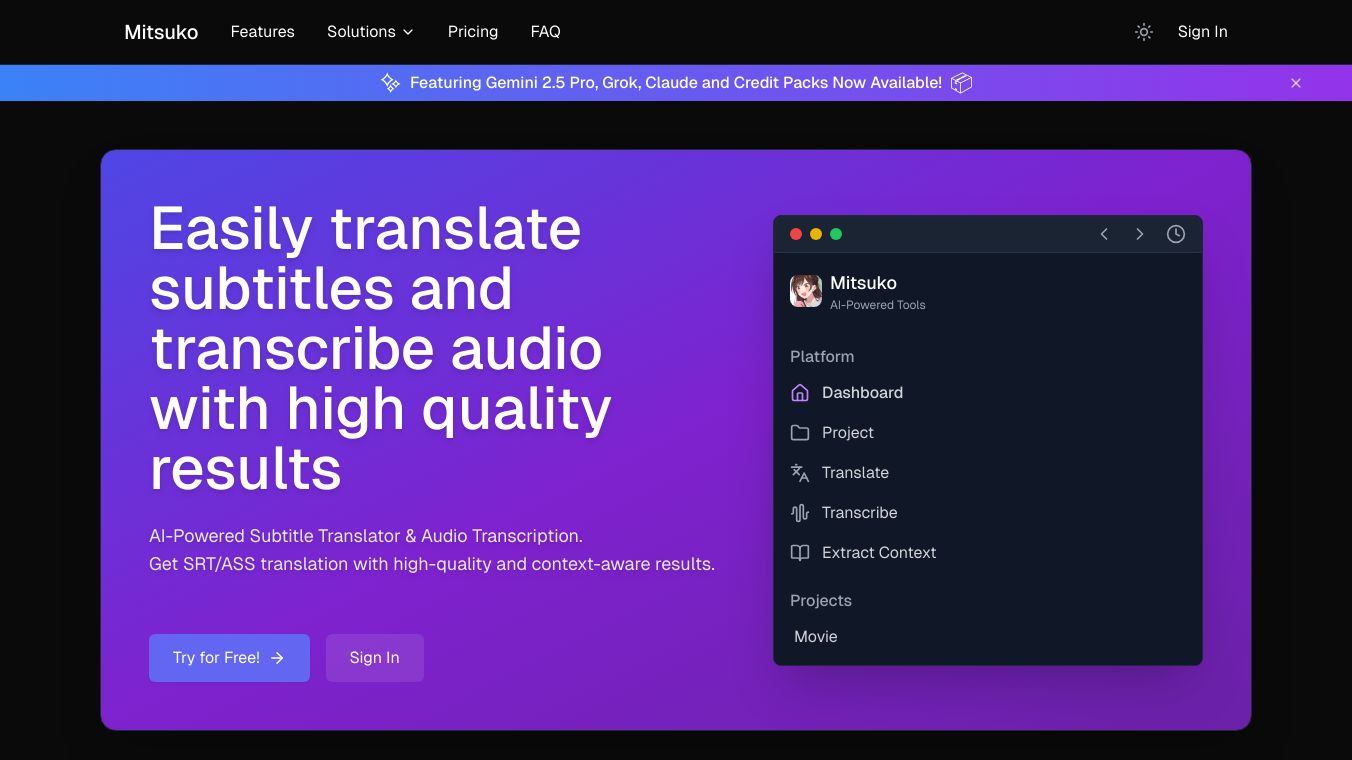Image resolution: width=1352 pixels, height=760 pixels.
Task: Click the Platform section label
Action: (822, 357)
